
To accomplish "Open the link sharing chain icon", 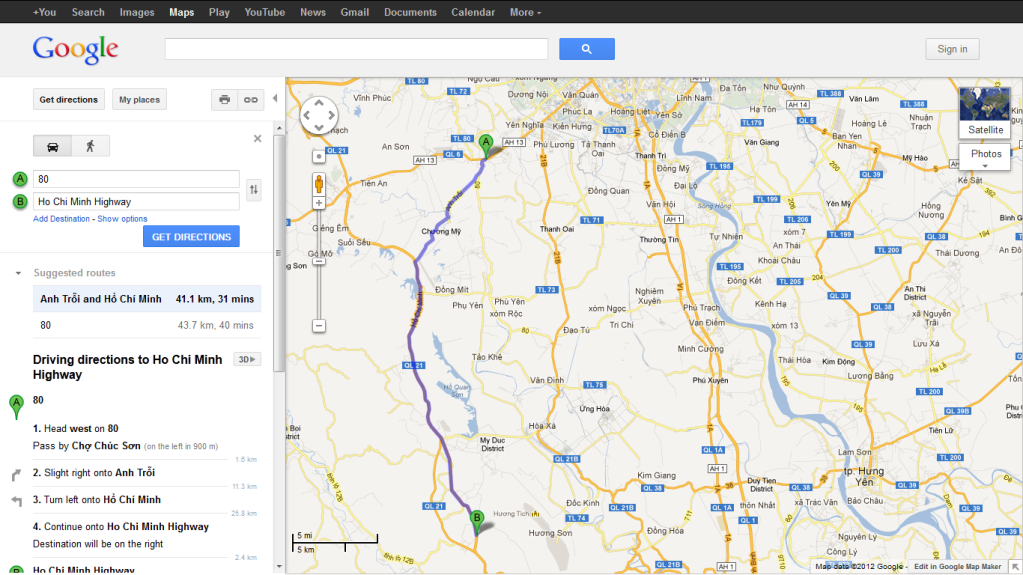I will click(251, 100).
